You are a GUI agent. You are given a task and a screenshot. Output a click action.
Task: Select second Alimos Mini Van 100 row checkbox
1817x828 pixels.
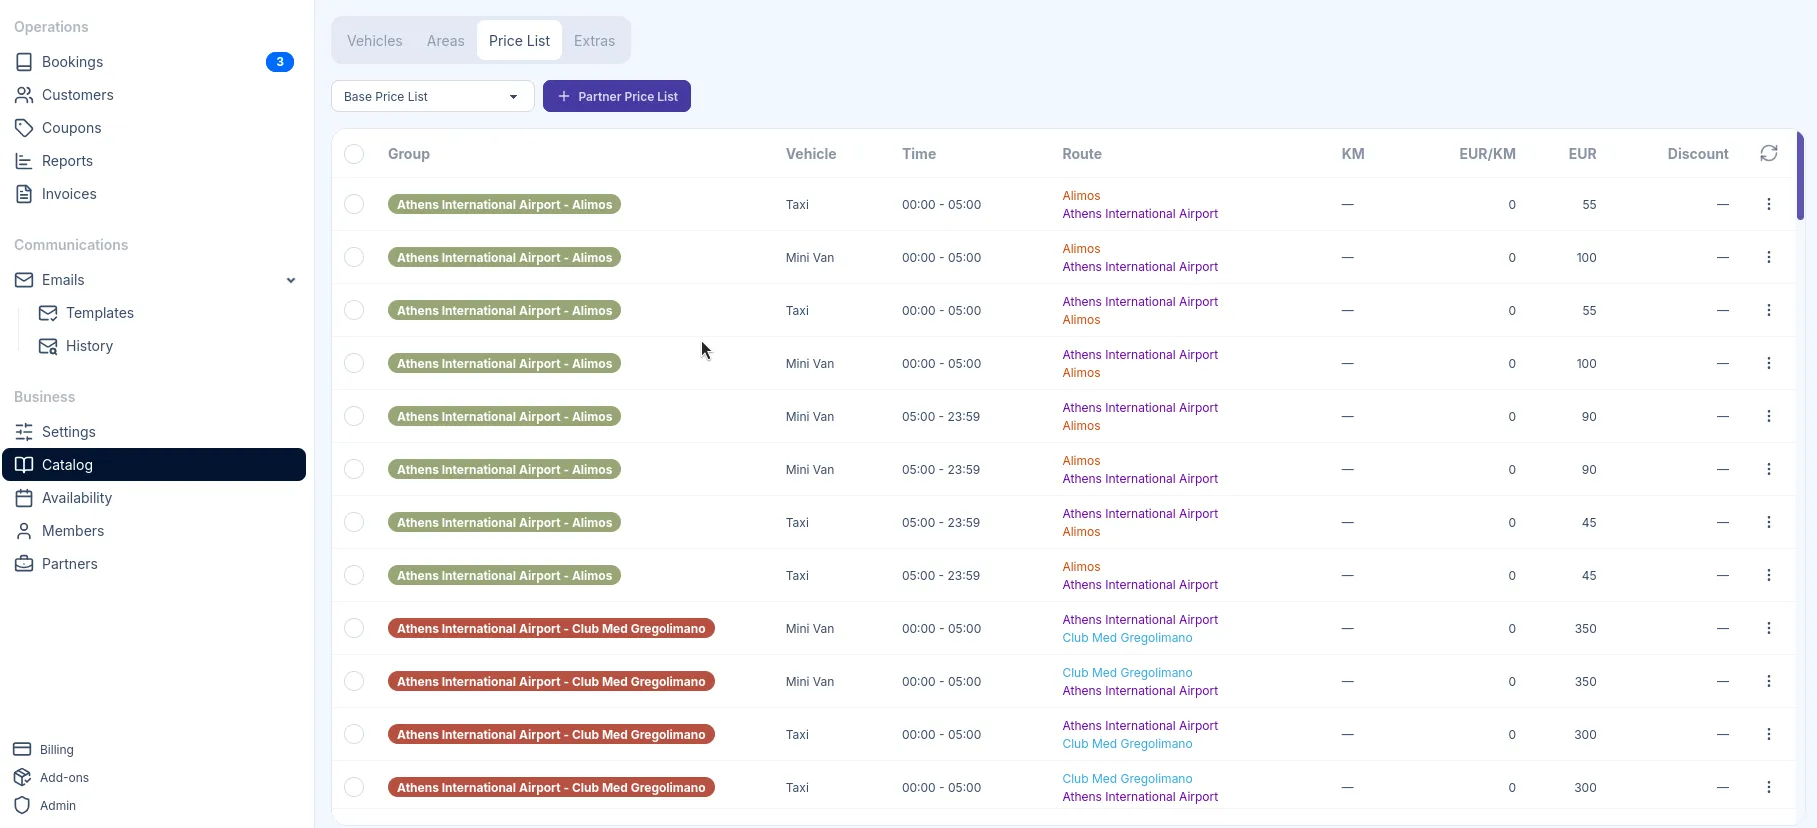354,363
